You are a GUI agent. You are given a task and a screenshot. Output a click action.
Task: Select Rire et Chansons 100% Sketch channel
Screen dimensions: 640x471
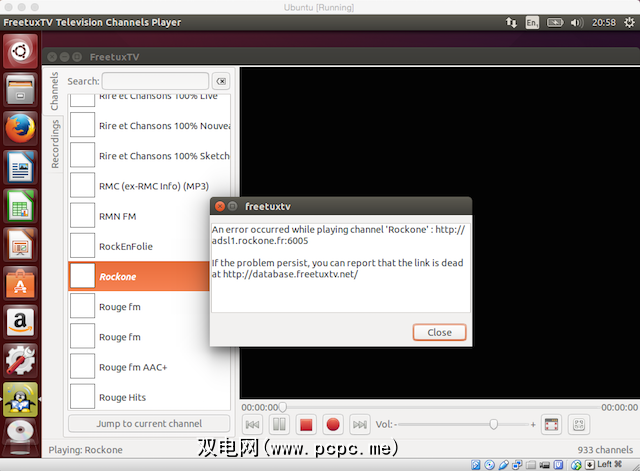point(150,156)
